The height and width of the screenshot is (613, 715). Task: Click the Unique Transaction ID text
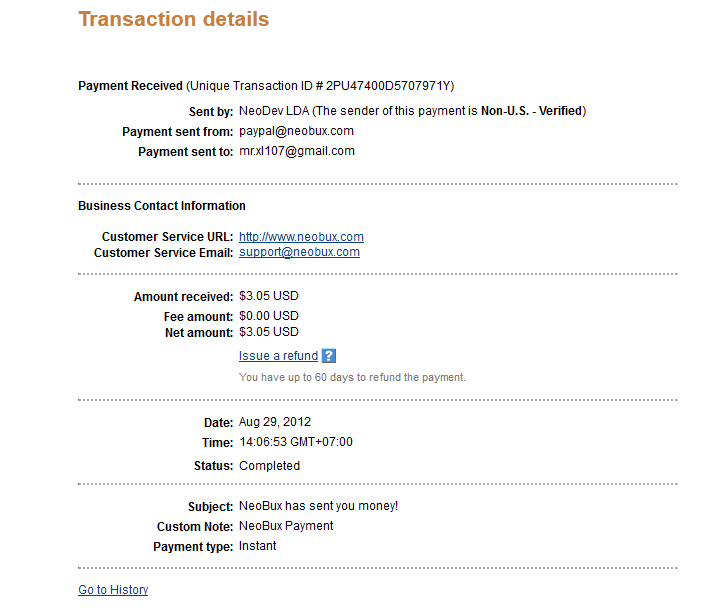point(324,86)
